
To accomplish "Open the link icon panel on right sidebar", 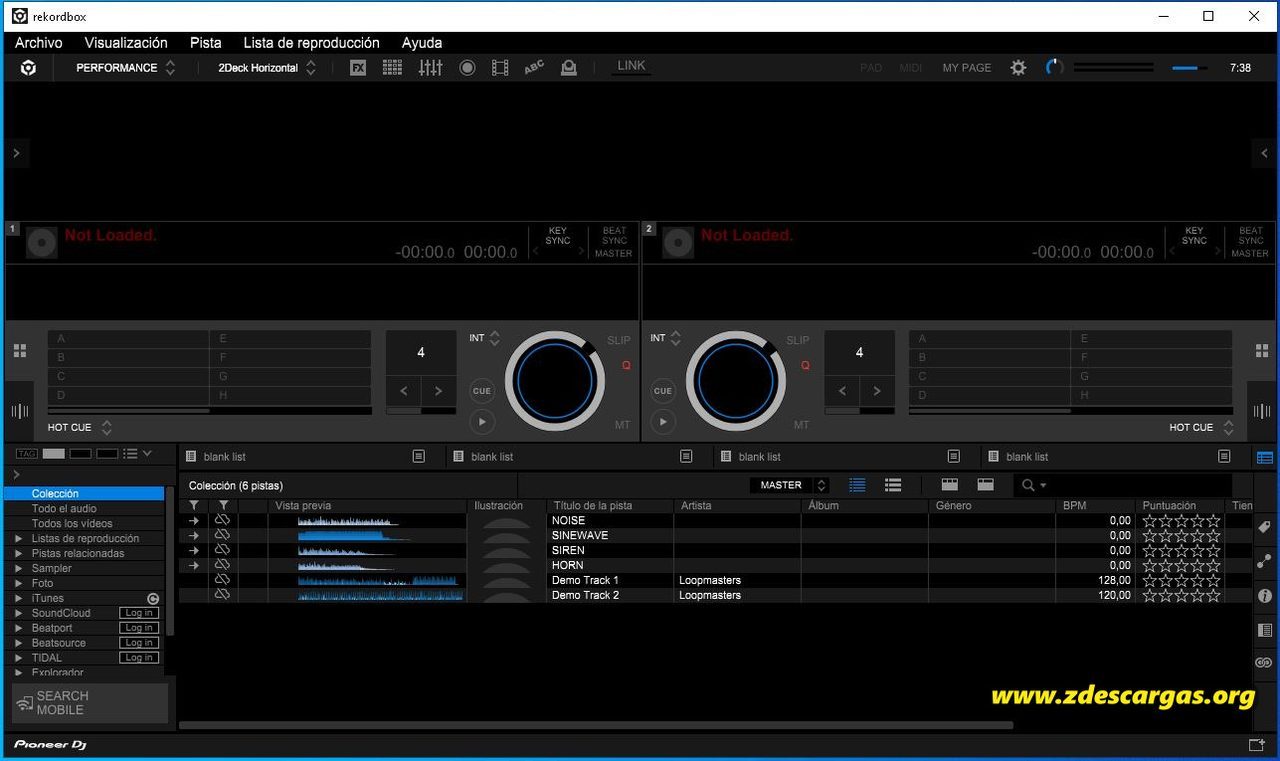I will tap(1264, 663).
